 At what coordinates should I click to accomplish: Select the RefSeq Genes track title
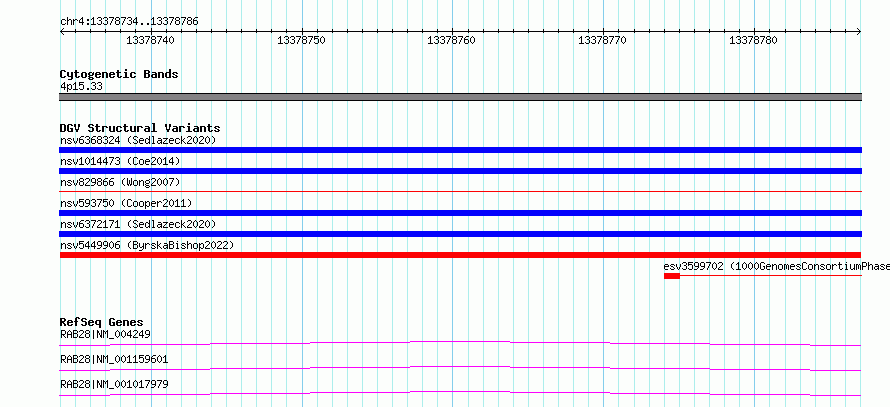click(102, 323)
